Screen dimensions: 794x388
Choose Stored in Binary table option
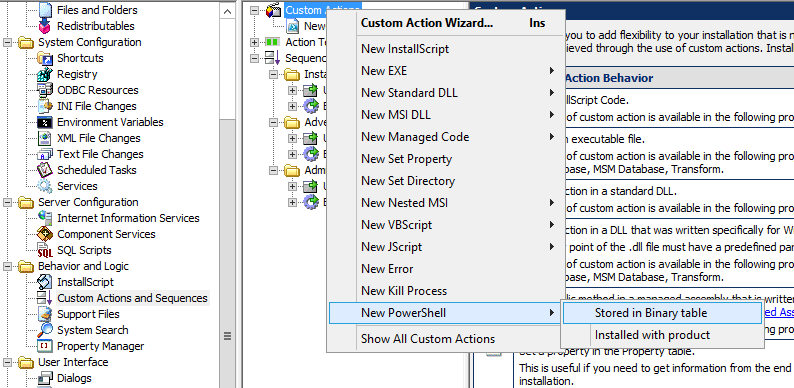pyautogui.click(x=662, y=313)
